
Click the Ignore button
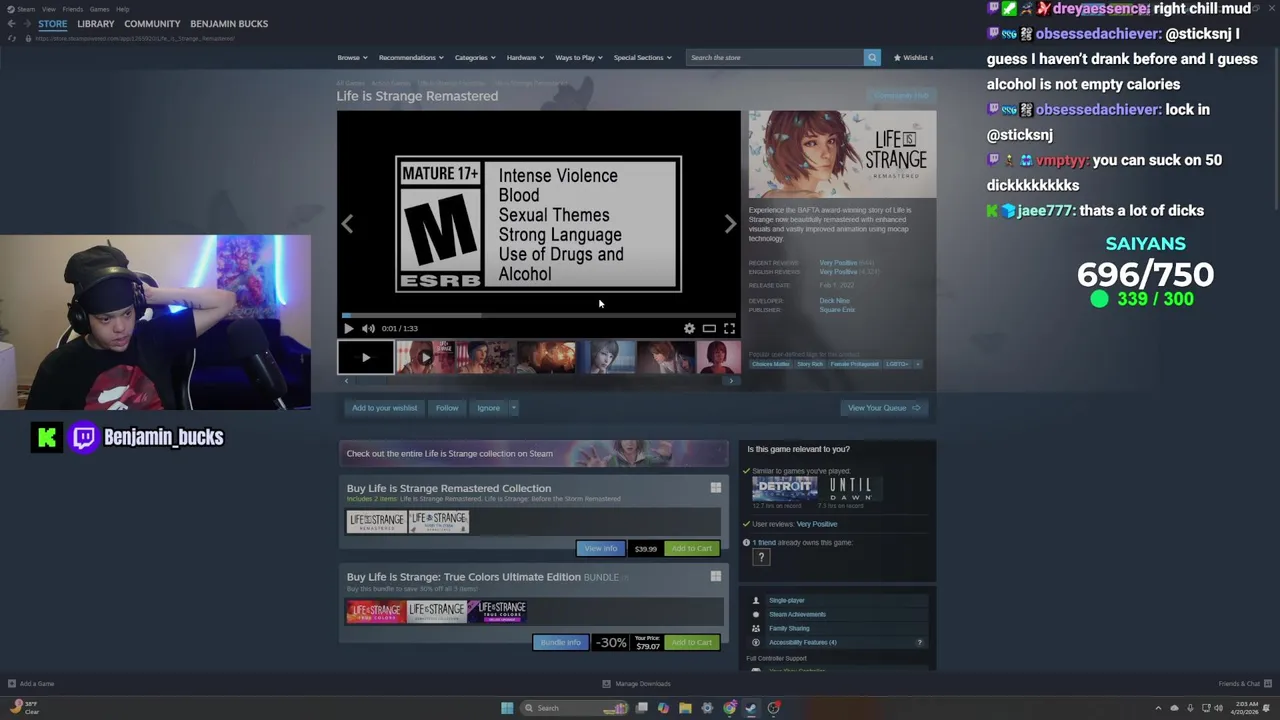click(x=488, y=408)
